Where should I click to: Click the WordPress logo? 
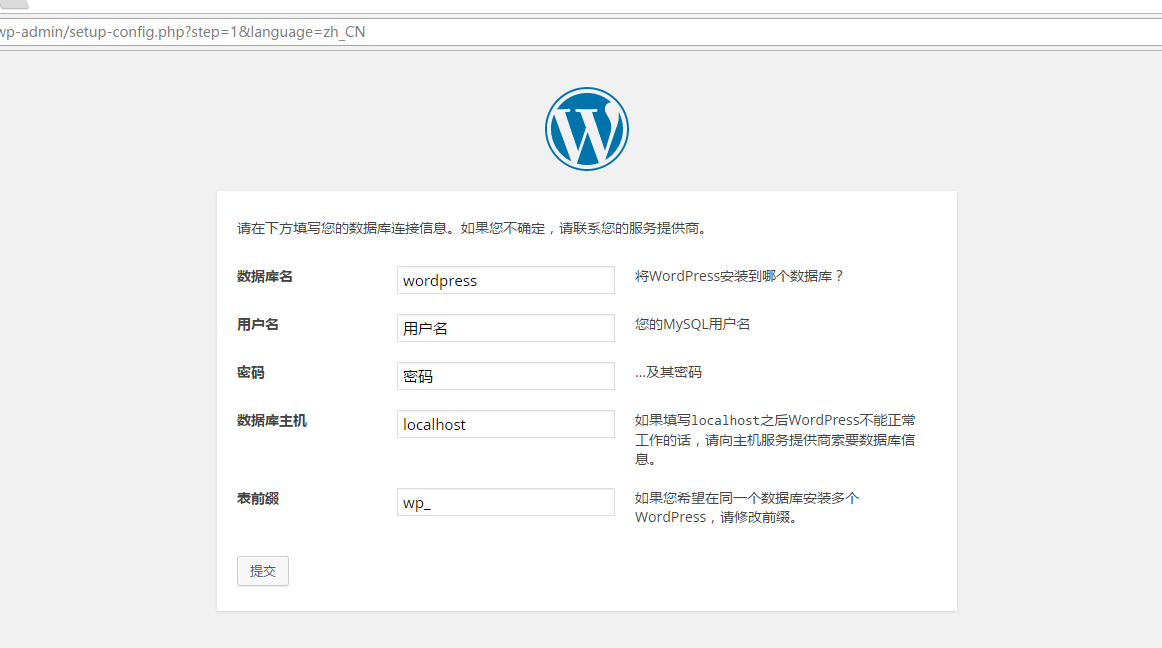[587, 129]
